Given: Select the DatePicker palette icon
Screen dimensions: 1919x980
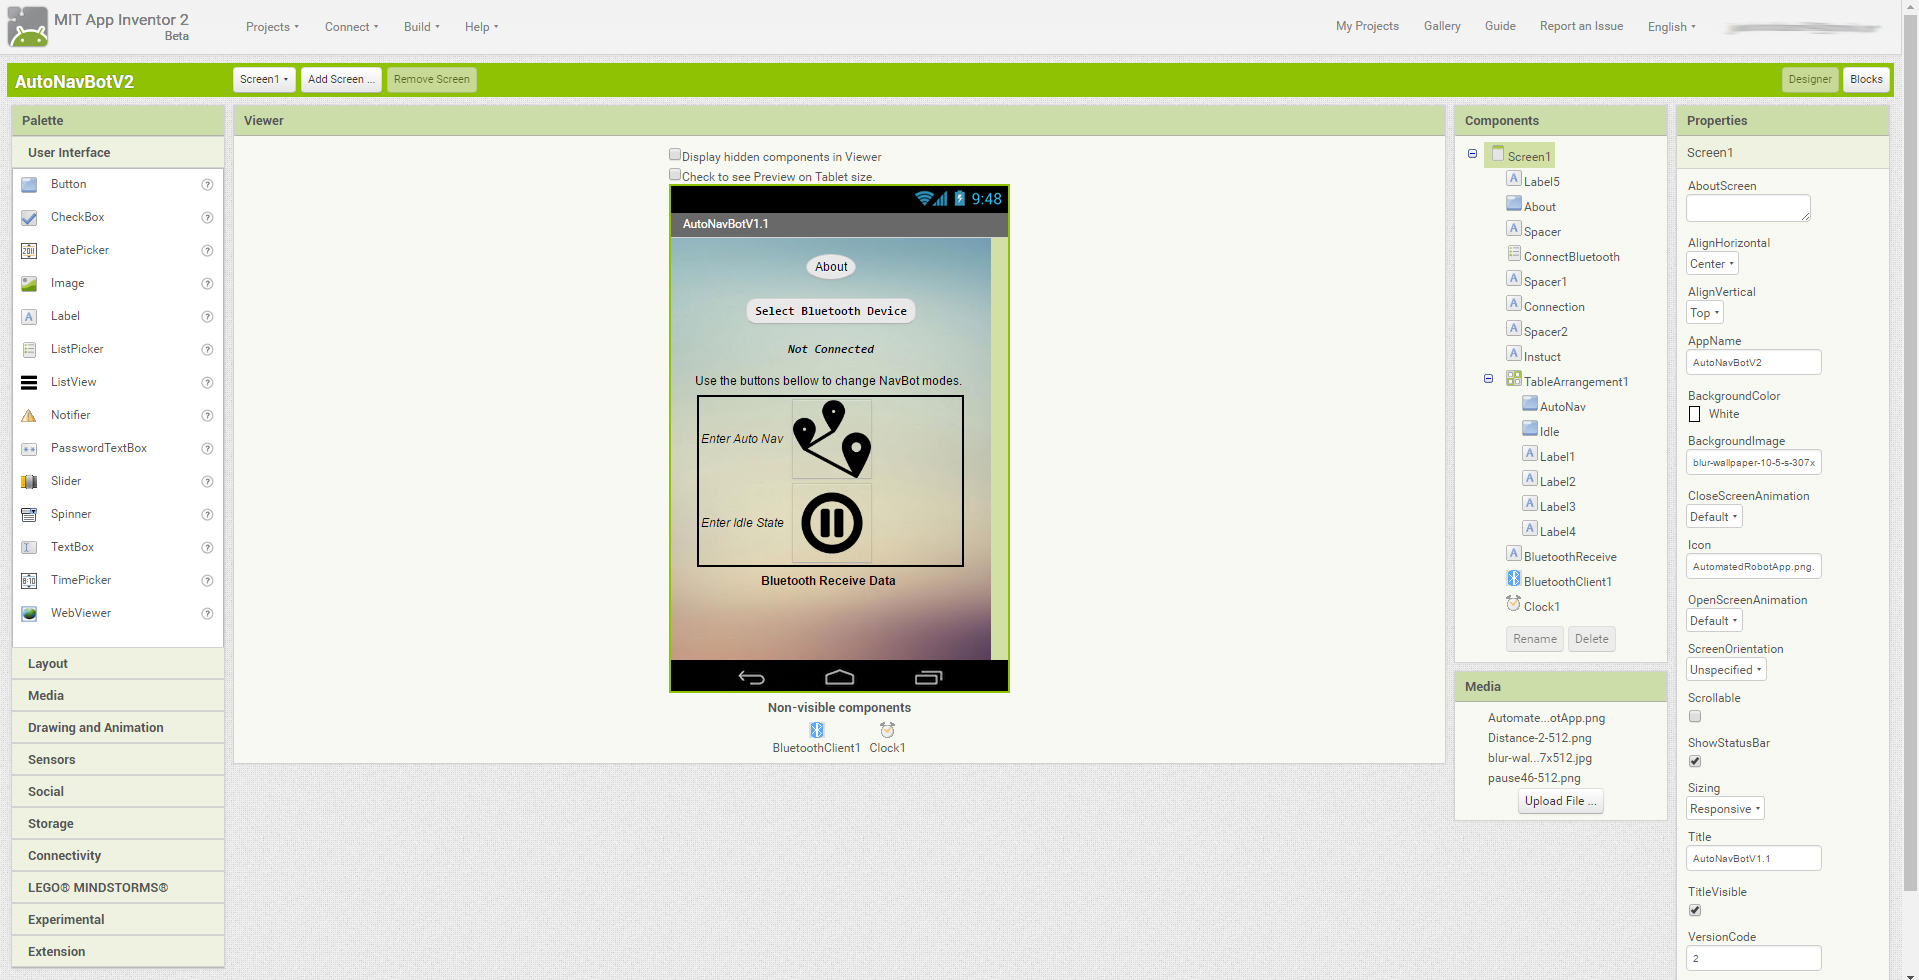Looking at the screenshot, I should click(29, 251).
